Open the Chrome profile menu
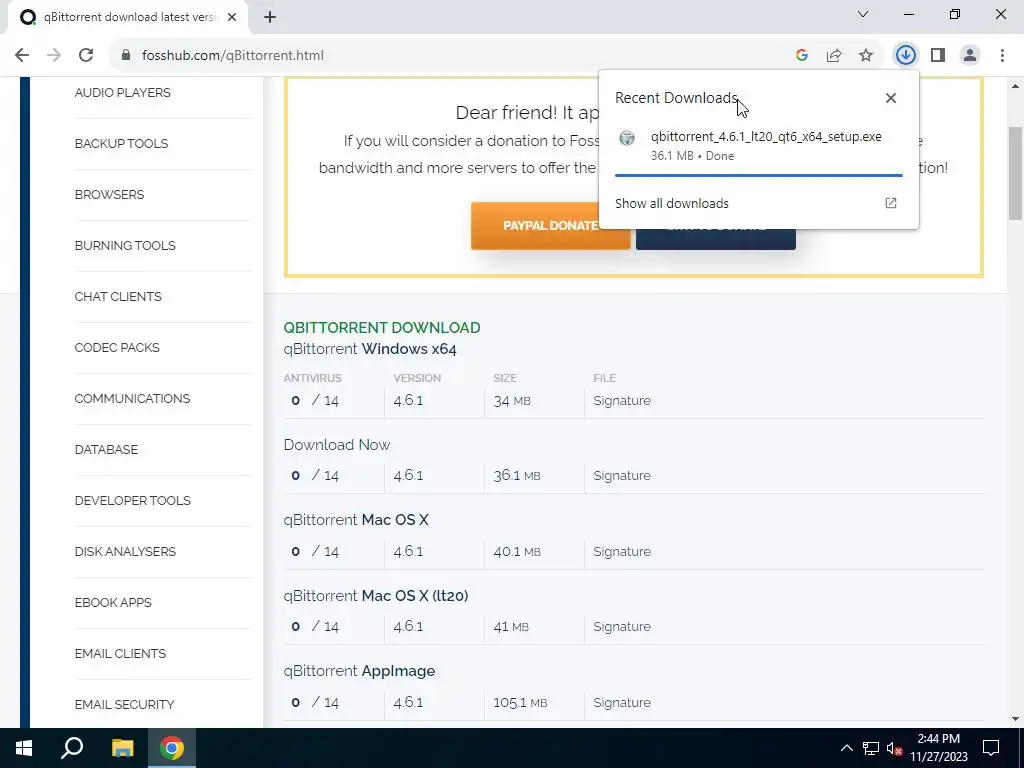Image resolution: width=1024 pixels, height=768 pixels. pos(970,56)
